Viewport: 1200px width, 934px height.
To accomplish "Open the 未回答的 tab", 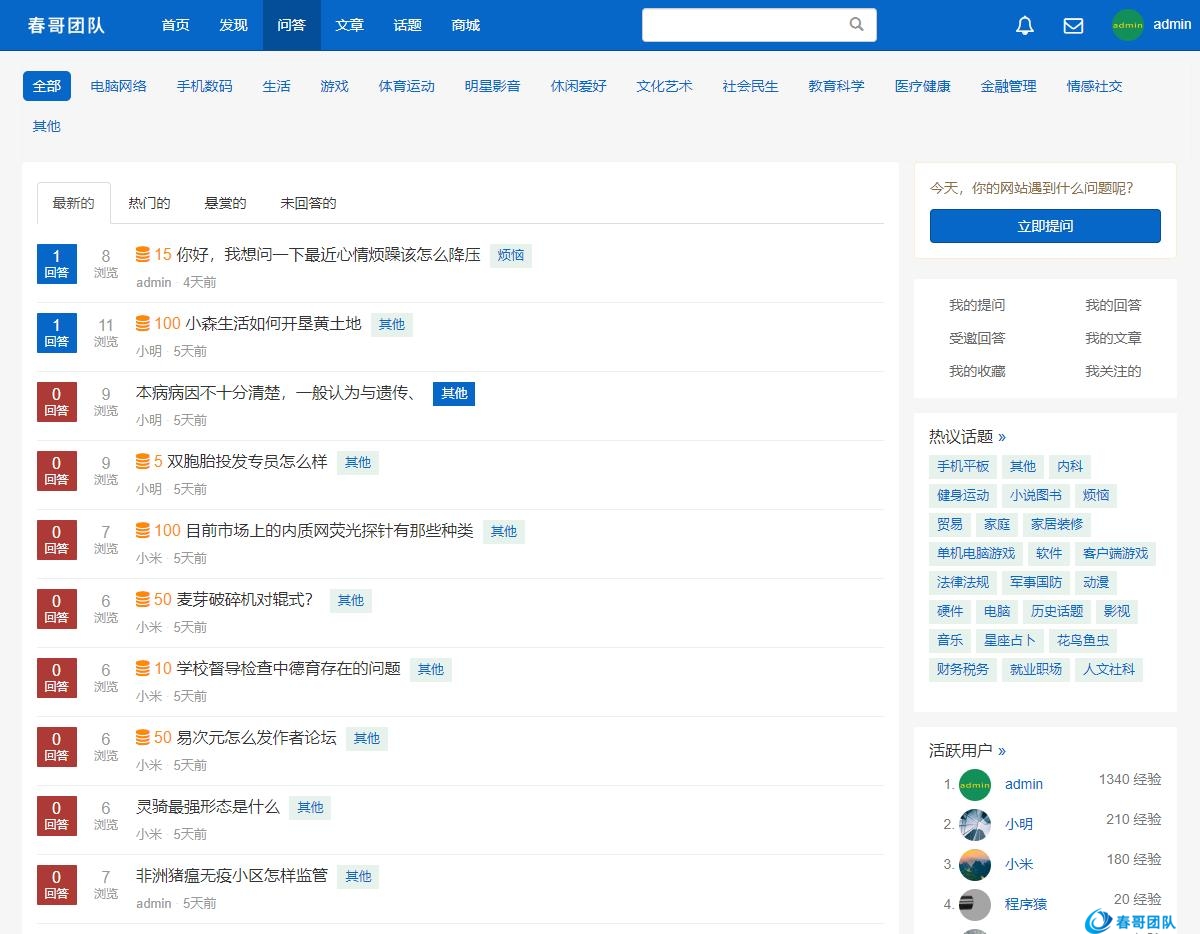I will point(308,203).
